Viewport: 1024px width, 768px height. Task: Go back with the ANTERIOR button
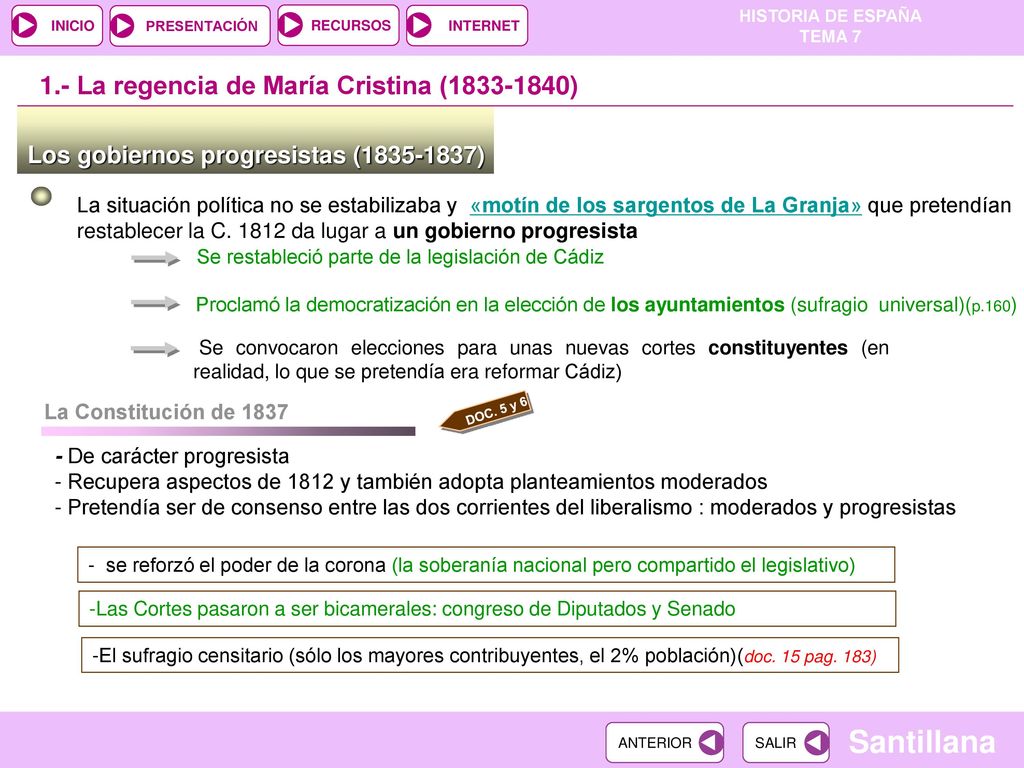pos(665,742)
